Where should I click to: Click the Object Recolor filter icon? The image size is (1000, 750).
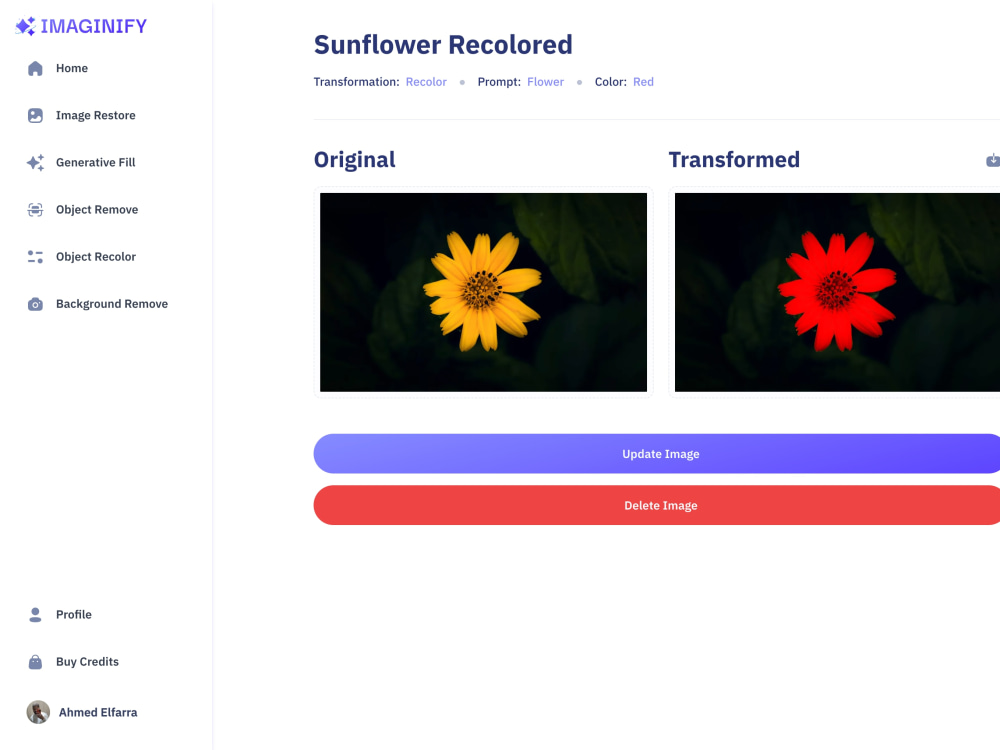(x=35, y=257)
